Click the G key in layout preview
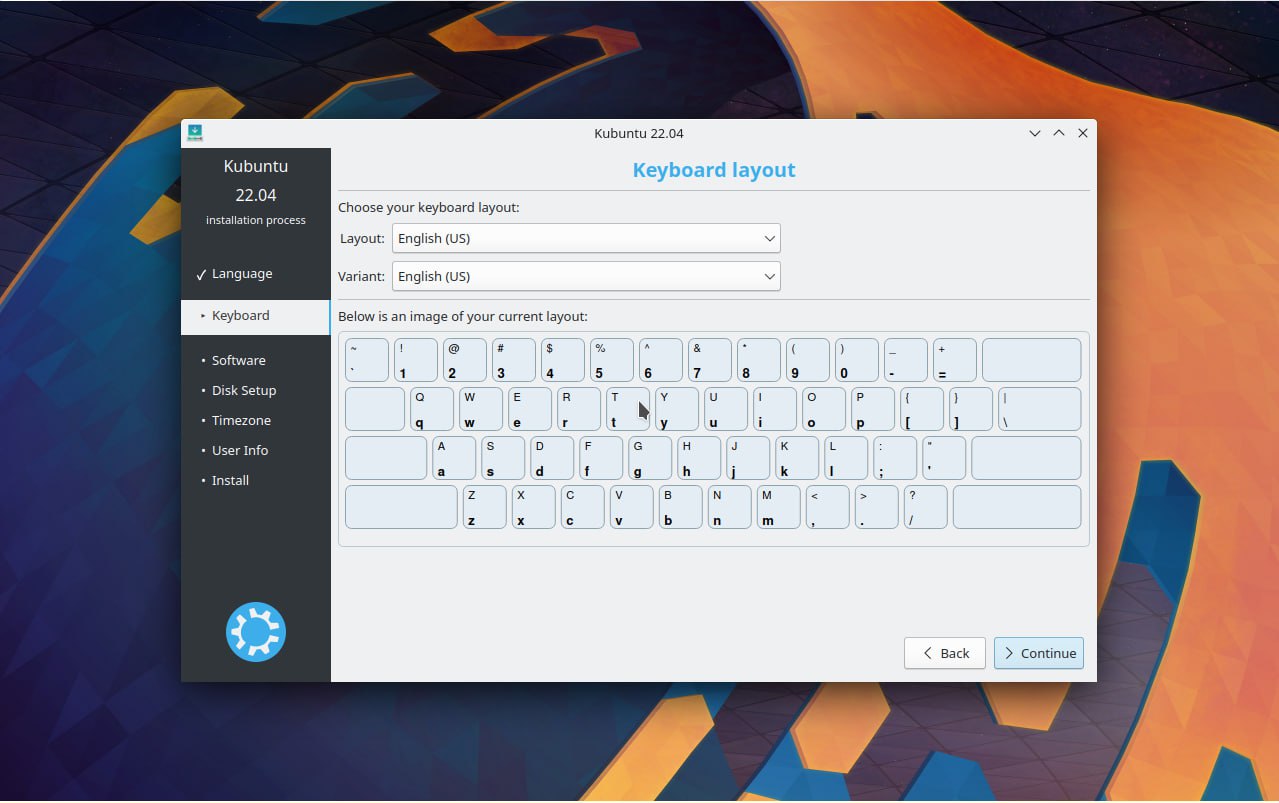Screen dimensions: 1279x803 tap(650, 458)
